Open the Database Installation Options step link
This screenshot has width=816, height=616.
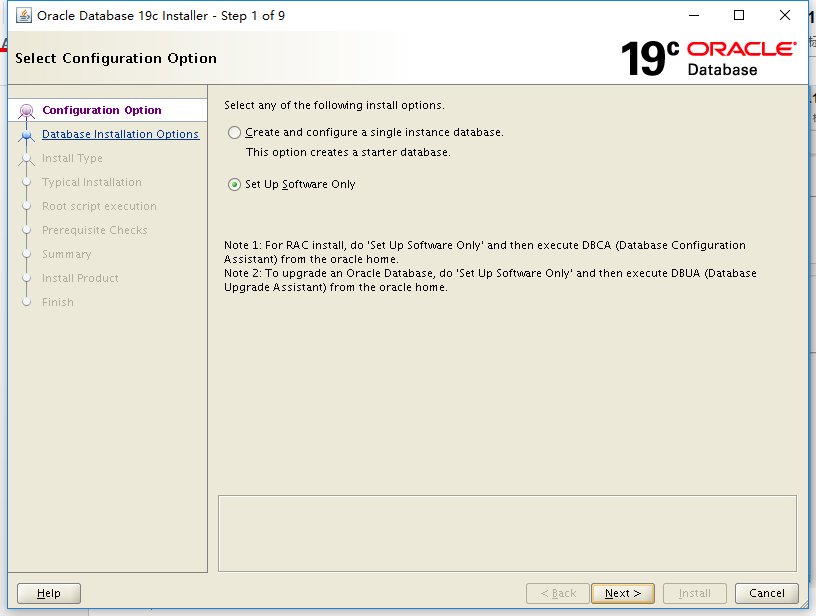[x=120, y=134]
